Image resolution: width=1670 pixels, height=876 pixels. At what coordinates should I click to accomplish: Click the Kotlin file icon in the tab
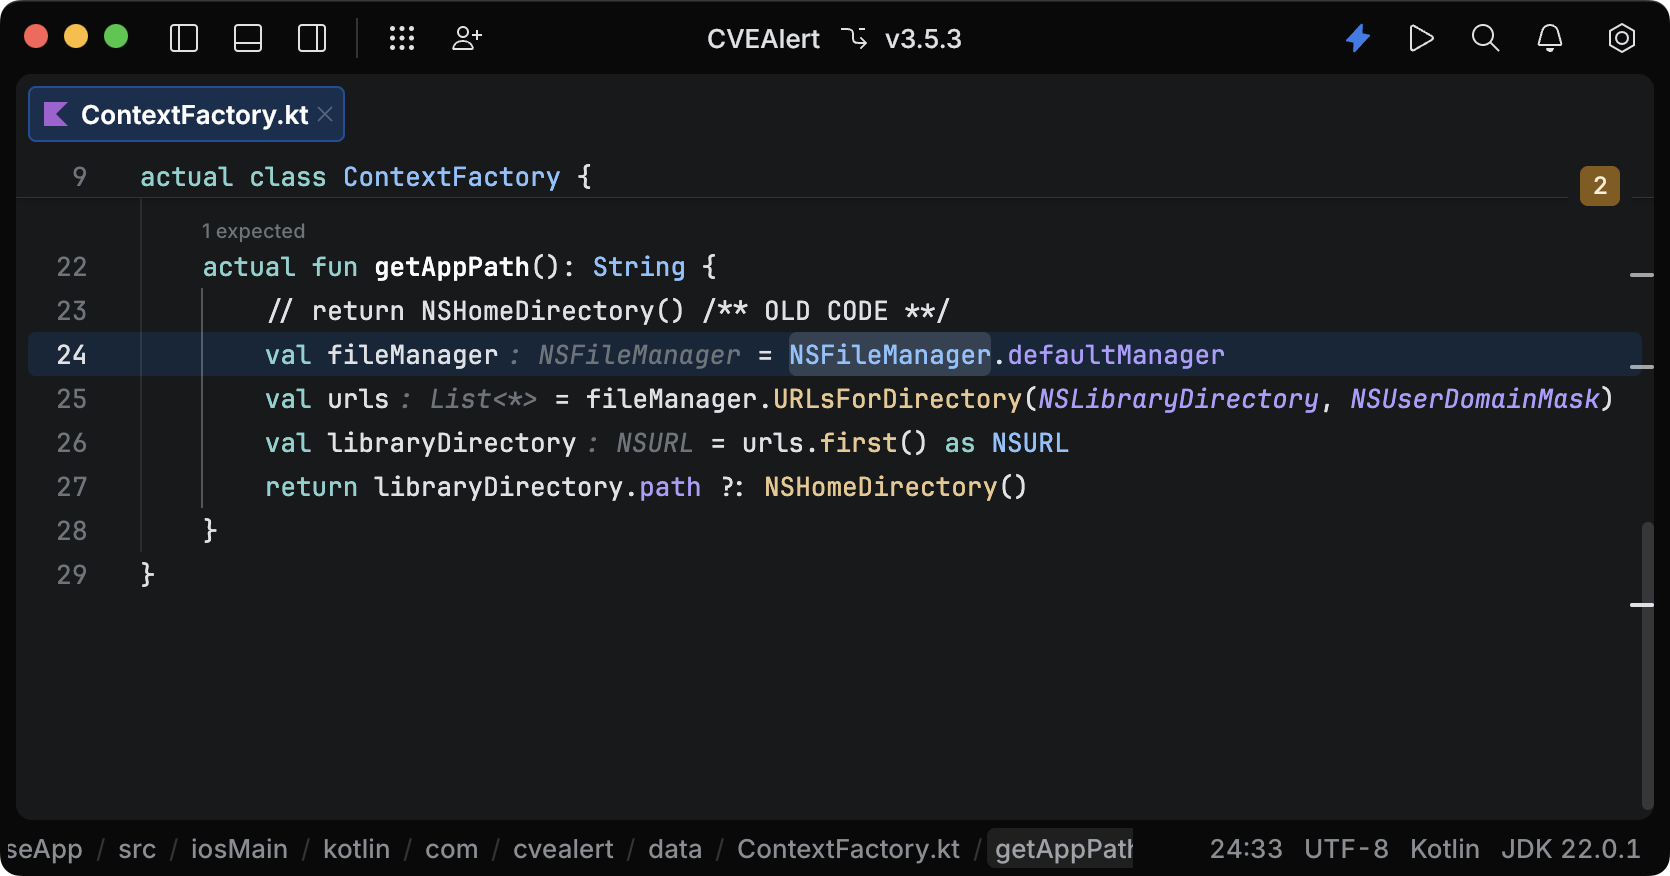click(x=56, y=114)
